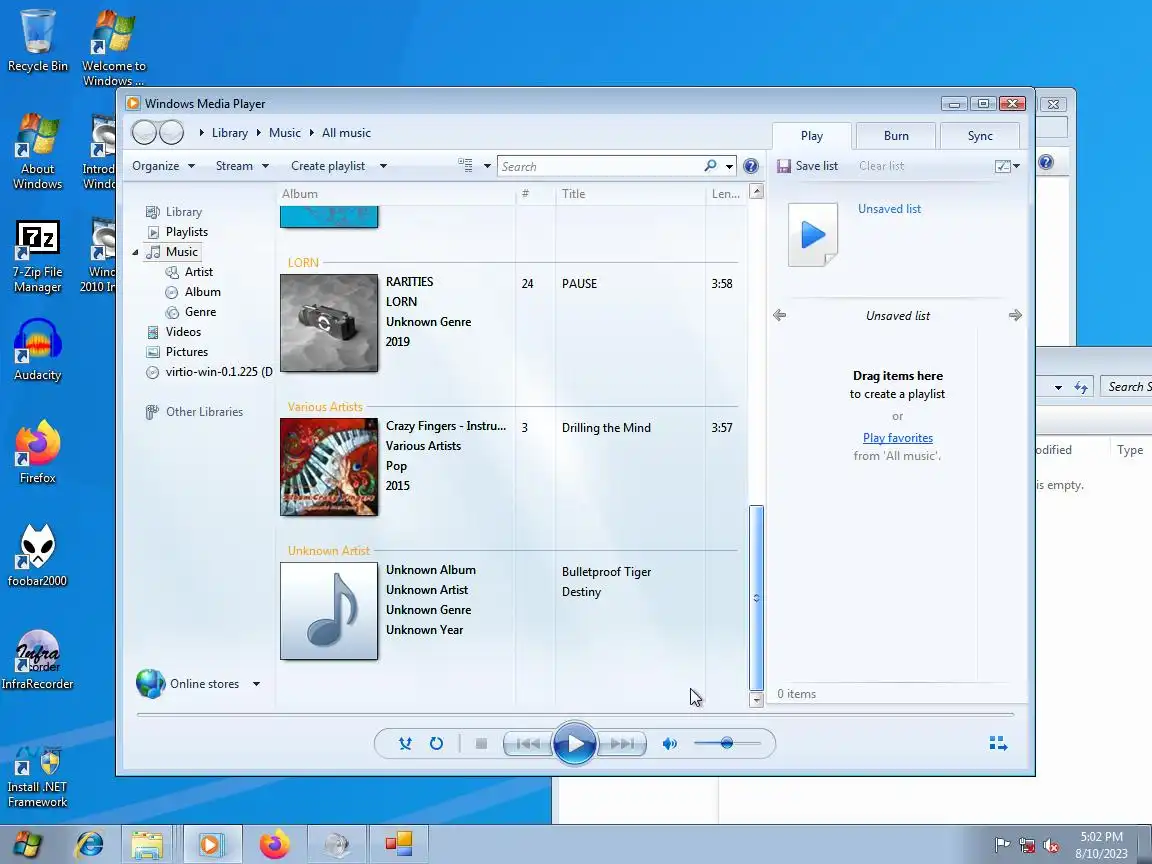Turn on shuffle in playback controls
The image size is (1152, 864).
pos(405,744)
